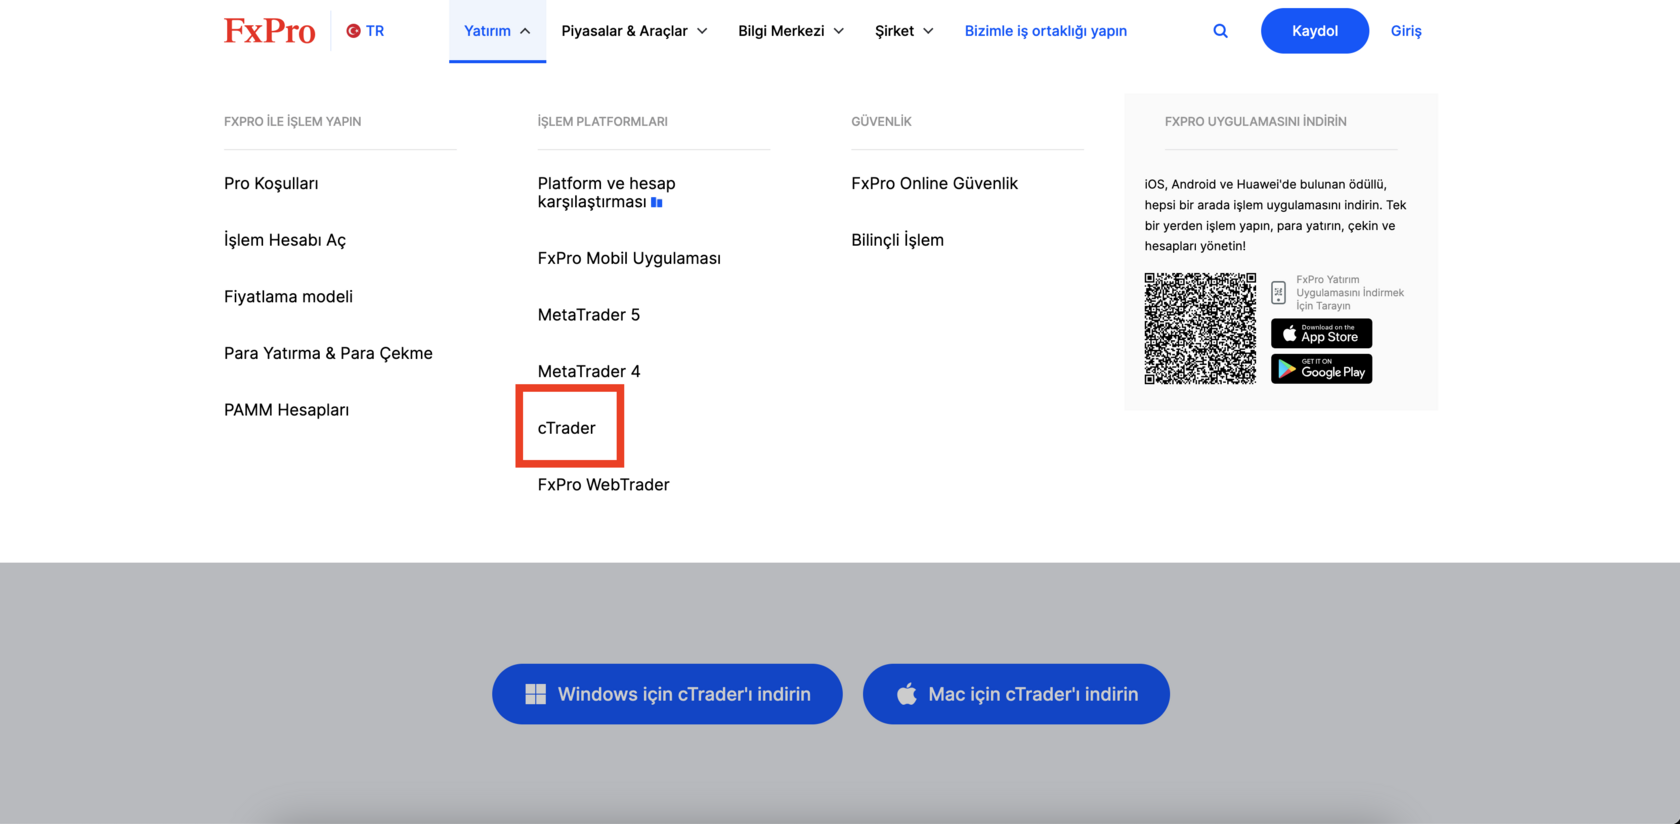Screen dimensions: 1680x824
Task: Click the GÜVENLİK heading
Action: pos(881,122)
